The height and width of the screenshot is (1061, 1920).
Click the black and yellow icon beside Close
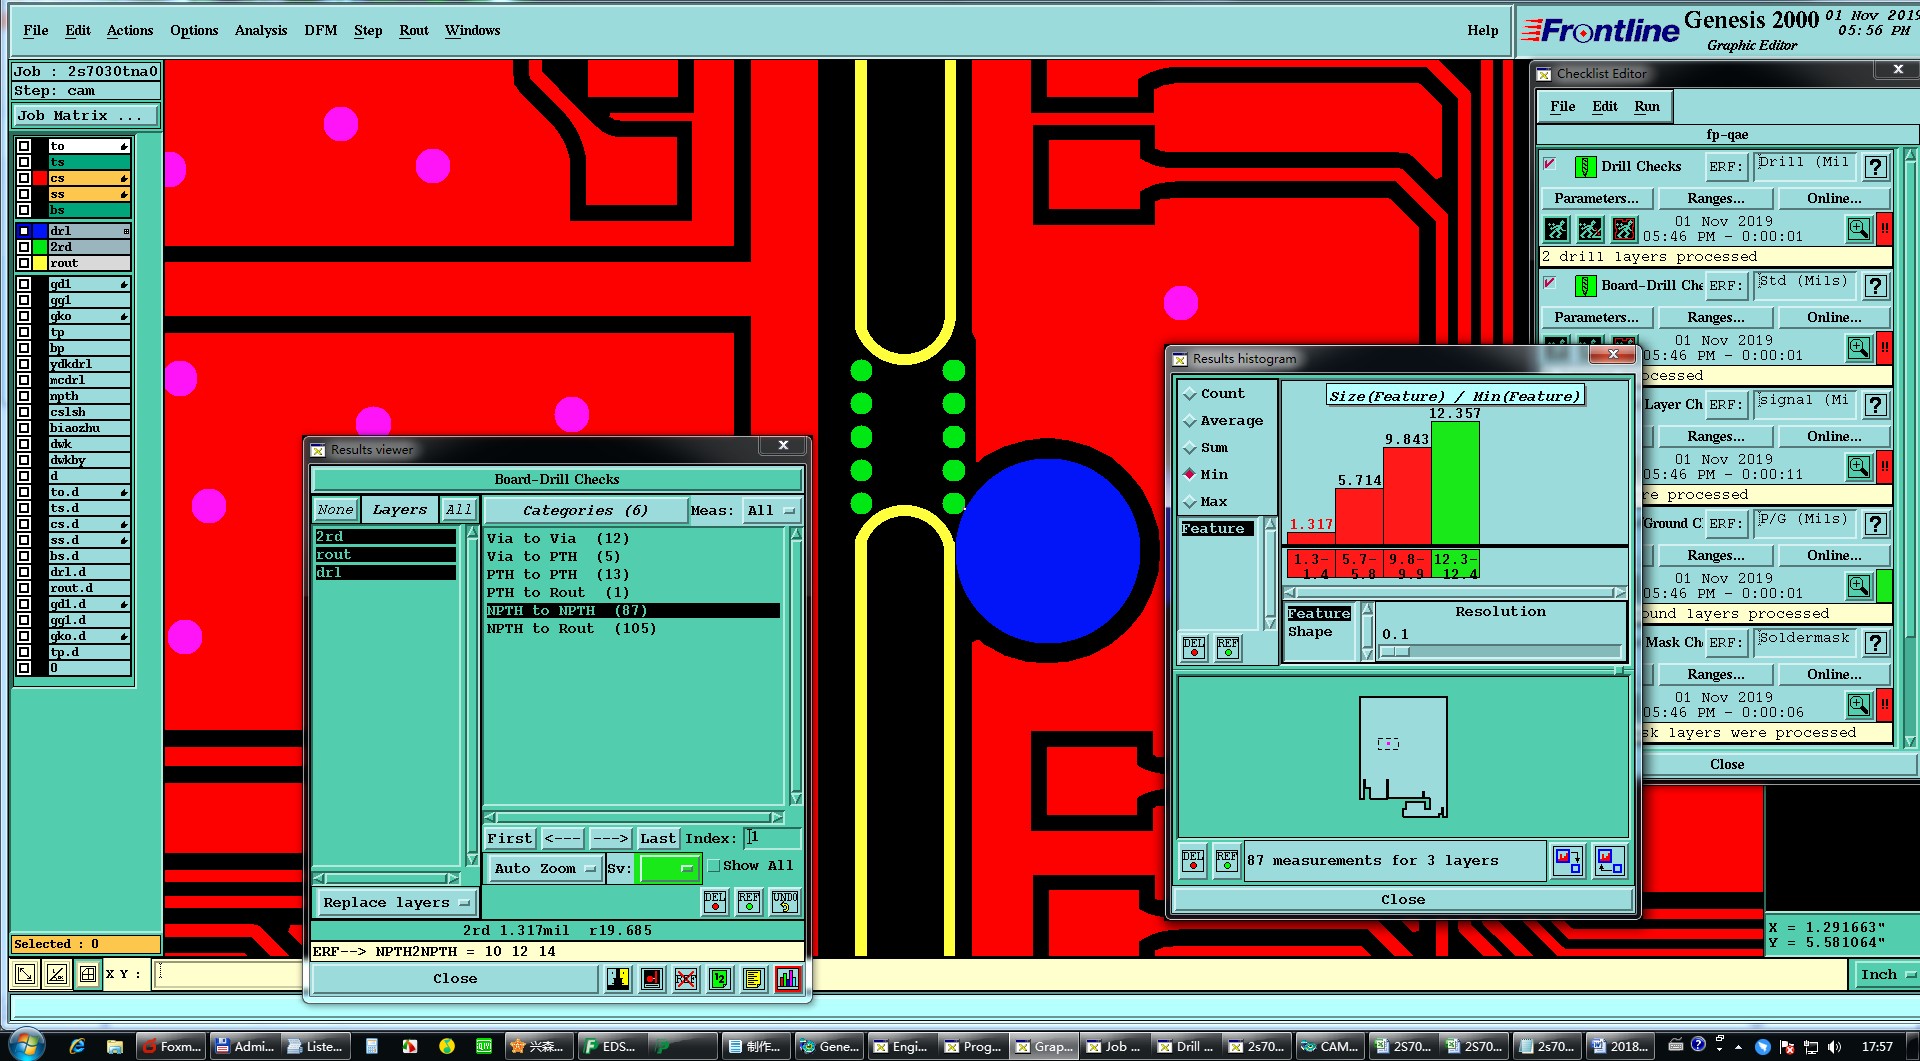618,979
